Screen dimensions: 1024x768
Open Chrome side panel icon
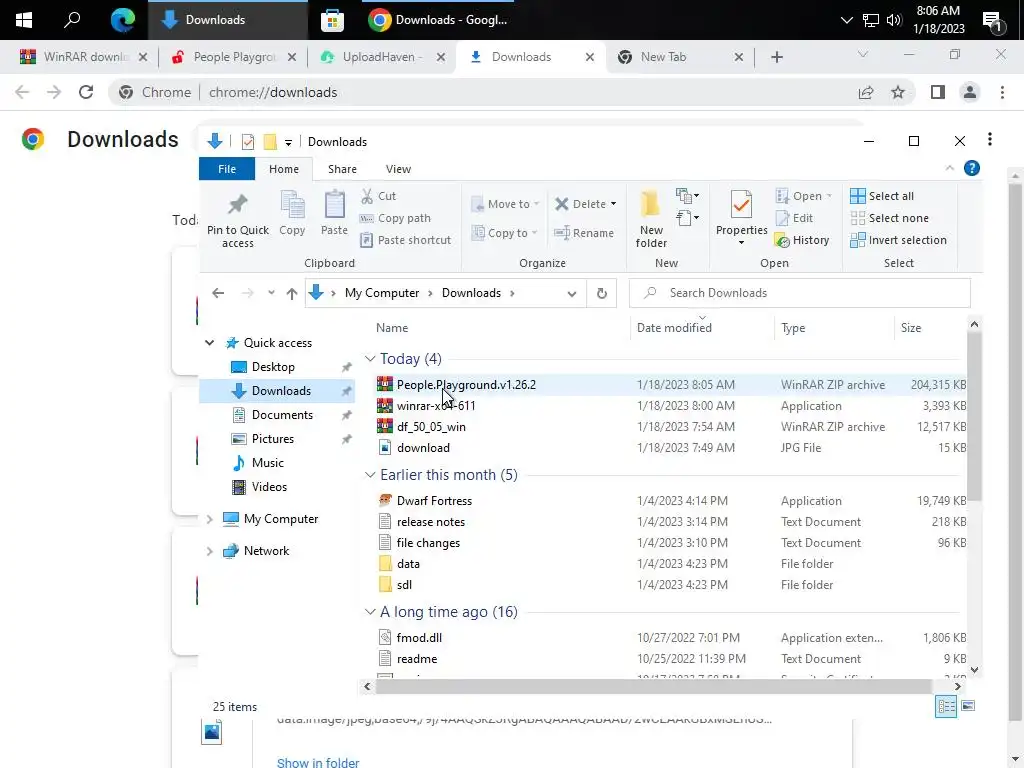pyautogui.click(x=938, y=92)
